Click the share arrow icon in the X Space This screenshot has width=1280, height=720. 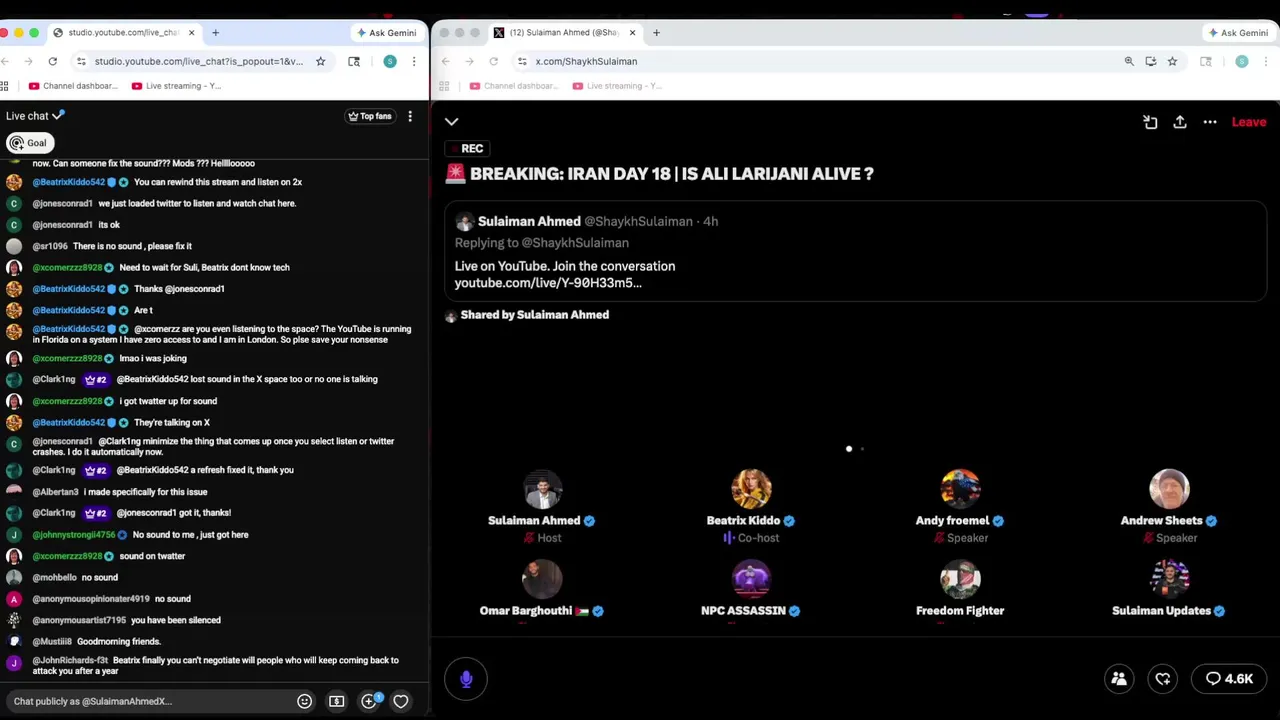point(1180,122)
